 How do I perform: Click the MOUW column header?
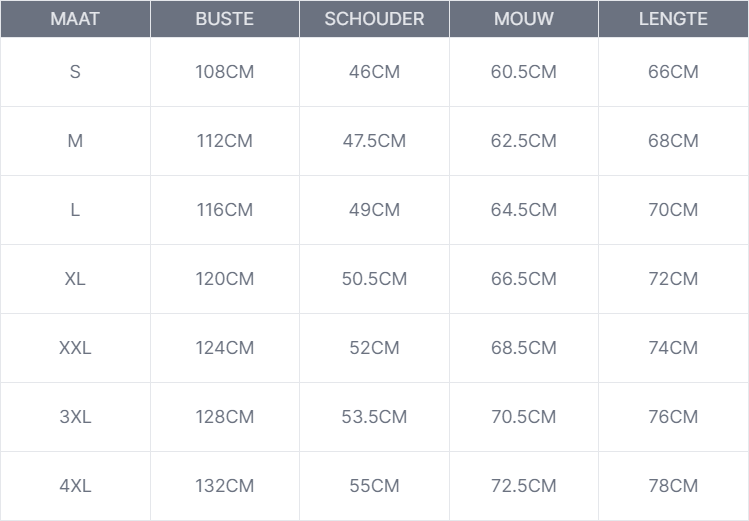(523, 19)
